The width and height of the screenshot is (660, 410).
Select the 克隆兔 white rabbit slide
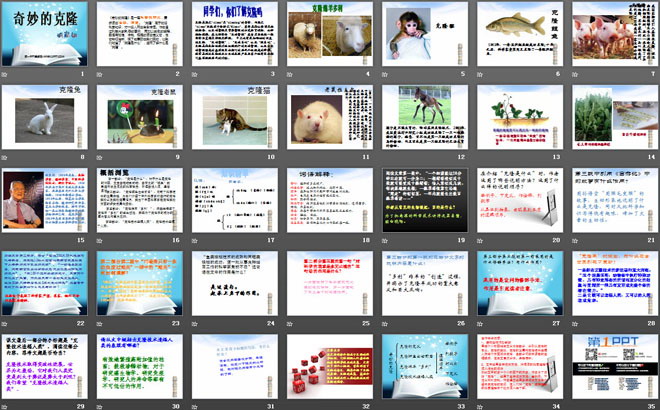click(45, 117)
